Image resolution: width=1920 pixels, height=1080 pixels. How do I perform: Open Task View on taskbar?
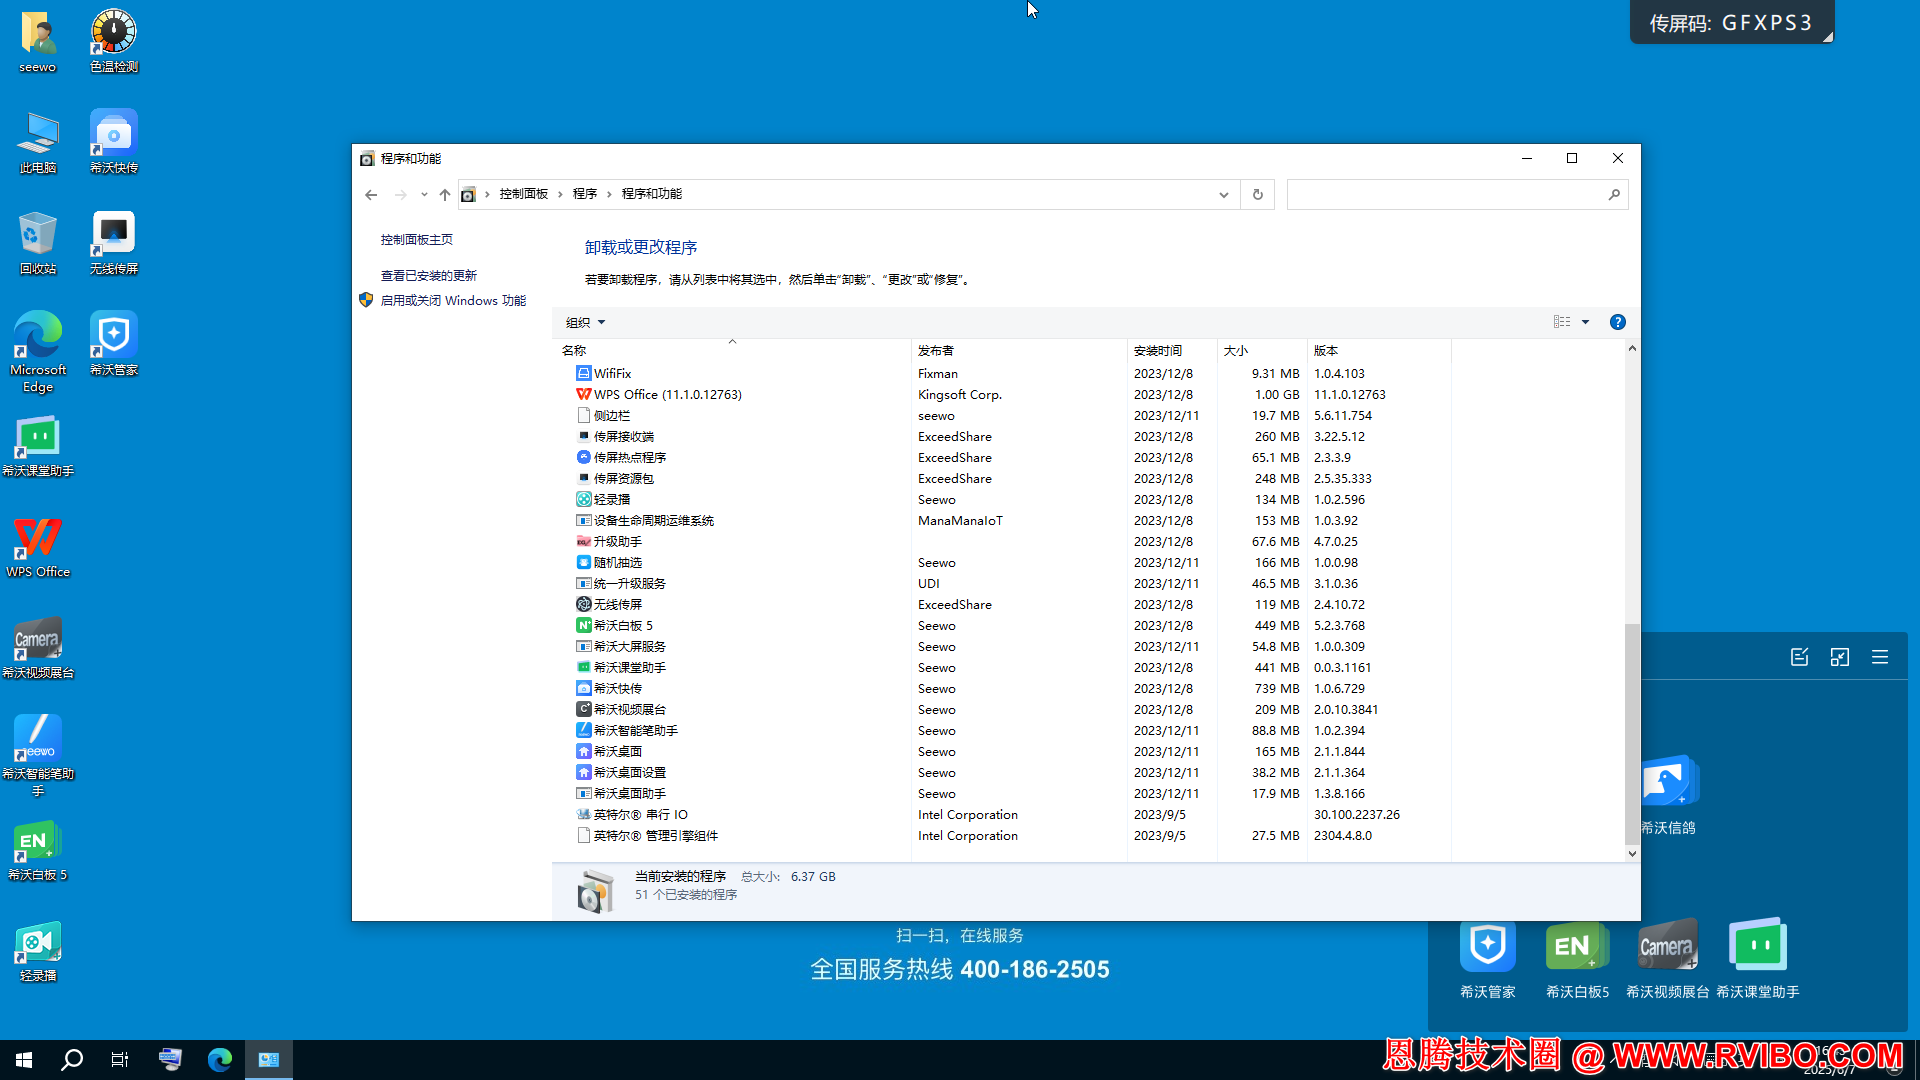coord(120,1060)
